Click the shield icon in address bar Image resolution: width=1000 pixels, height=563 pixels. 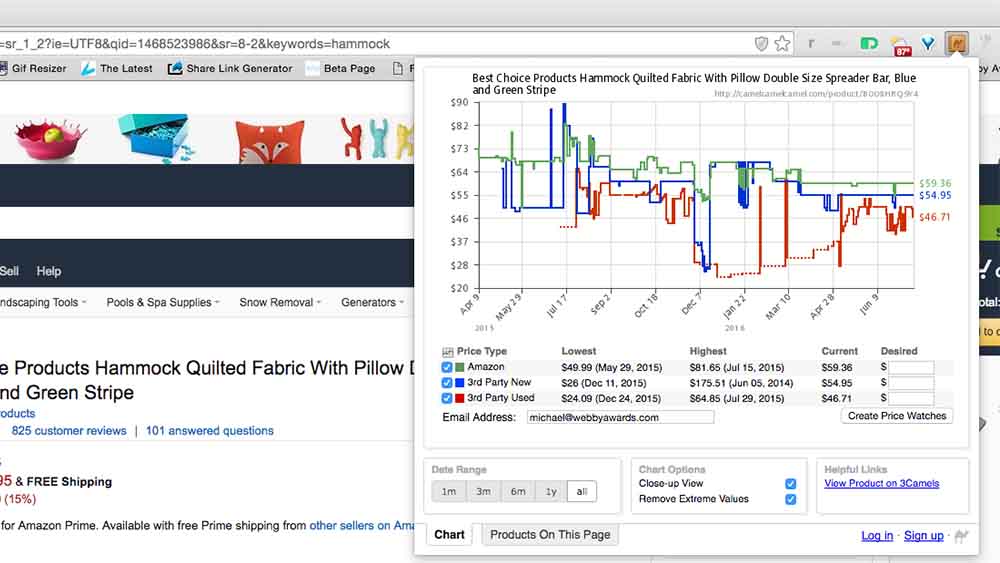(x=761, y=44)
